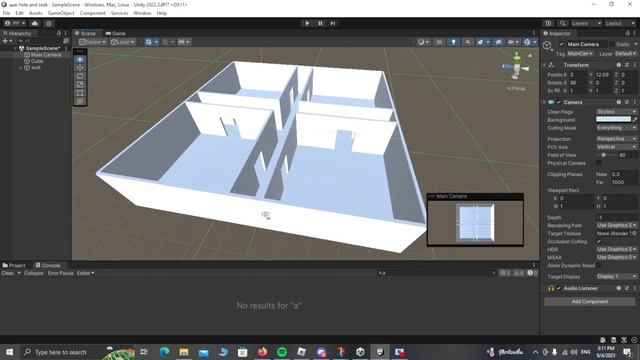Open scene draw mode shading dropdown
The height and width of the screenshot is (360, 640).
pos(423,42)
